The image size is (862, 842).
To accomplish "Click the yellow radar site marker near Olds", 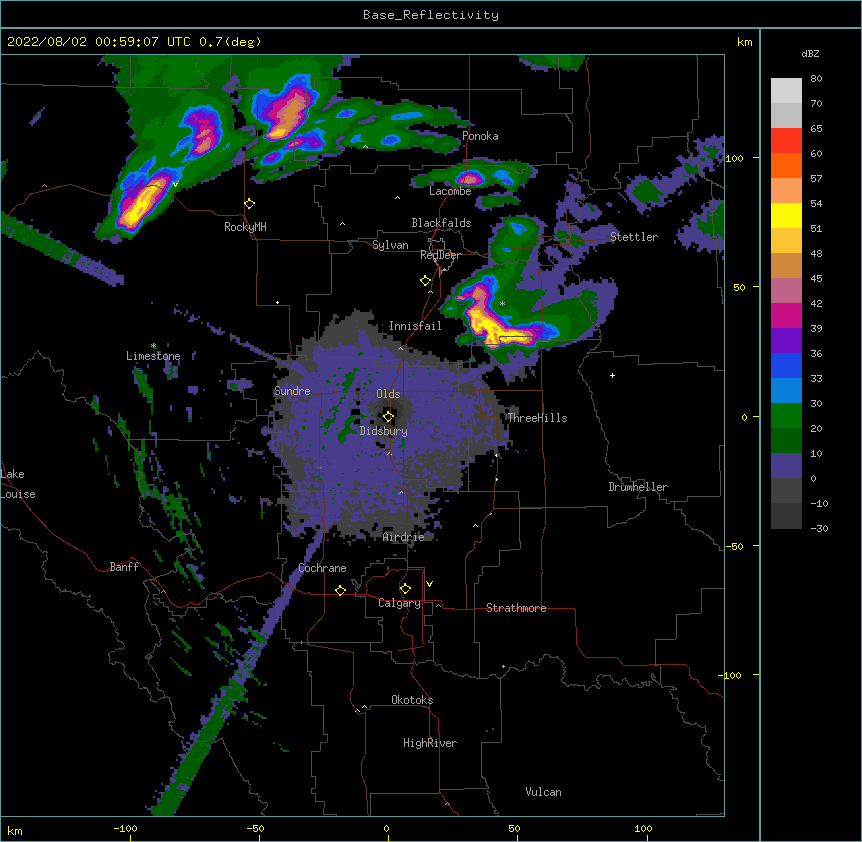I will [x=388, y=416].
